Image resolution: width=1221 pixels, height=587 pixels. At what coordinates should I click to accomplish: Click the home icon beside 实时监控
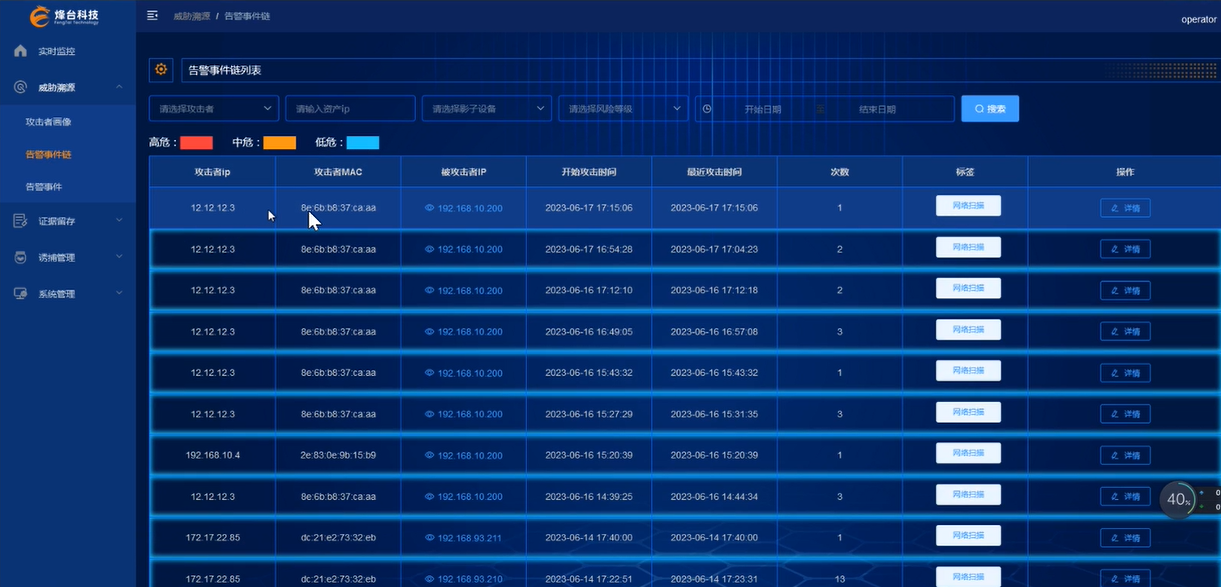20,50
